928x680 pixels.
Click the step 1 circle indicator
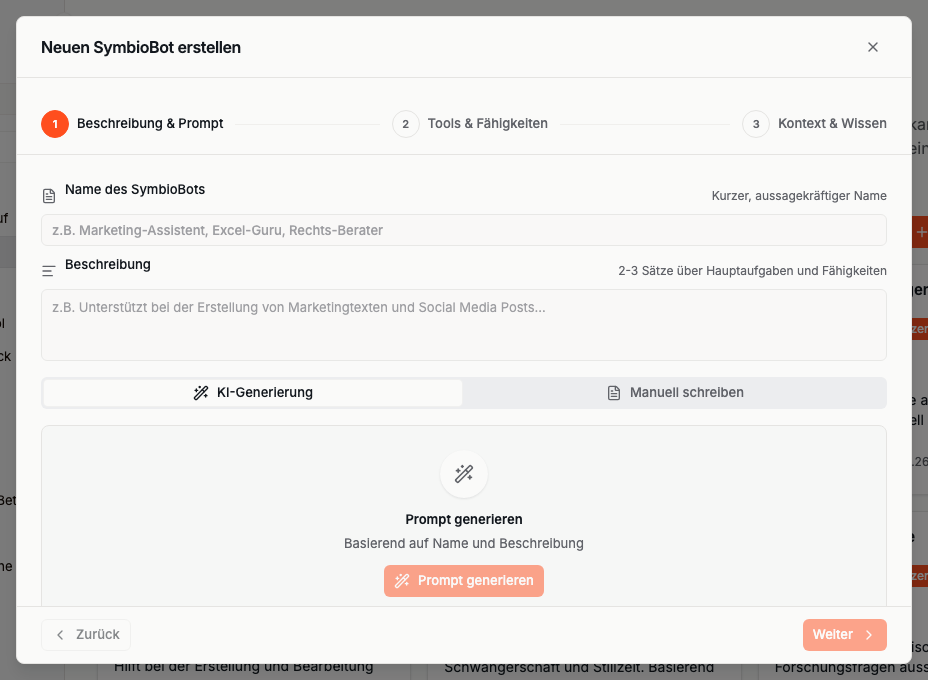pos(55,124)
